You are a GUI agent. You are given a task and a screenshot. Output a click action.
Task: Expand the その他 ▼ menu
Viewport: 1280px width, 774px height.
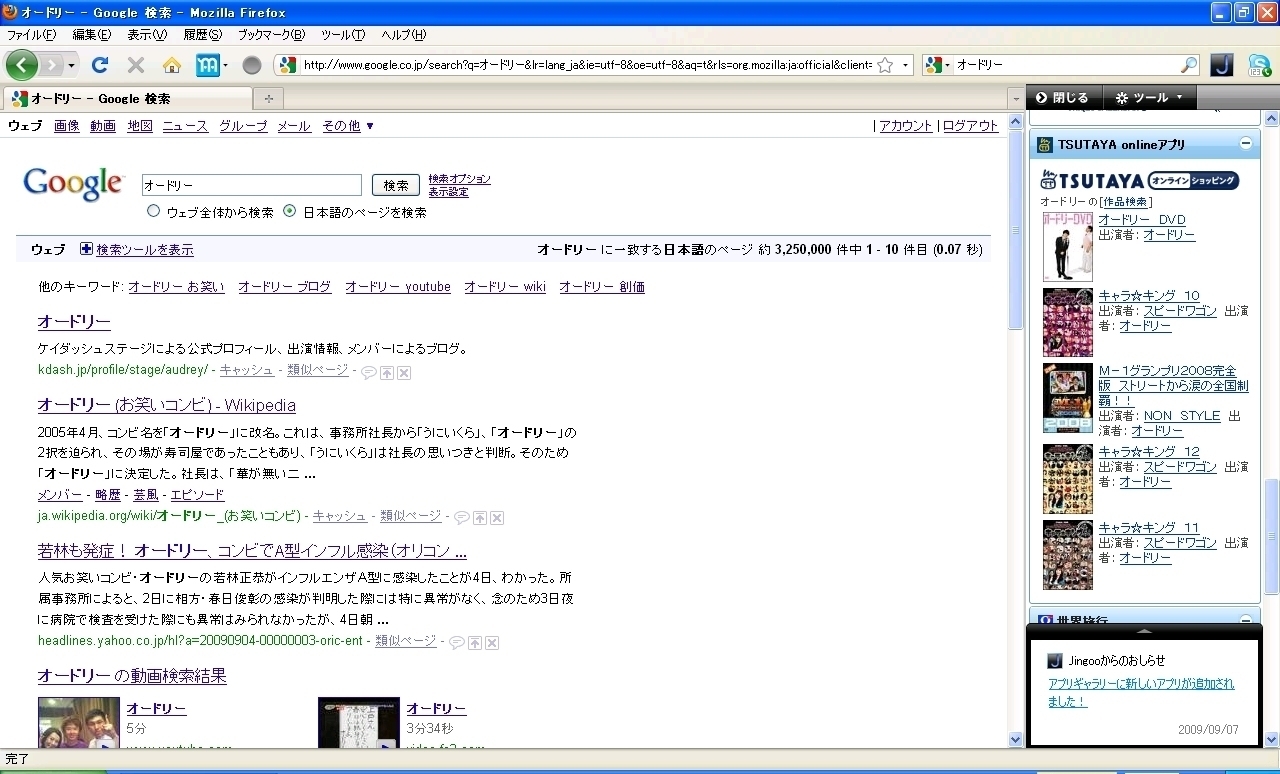pyautogui.click(x=348, y=126)
